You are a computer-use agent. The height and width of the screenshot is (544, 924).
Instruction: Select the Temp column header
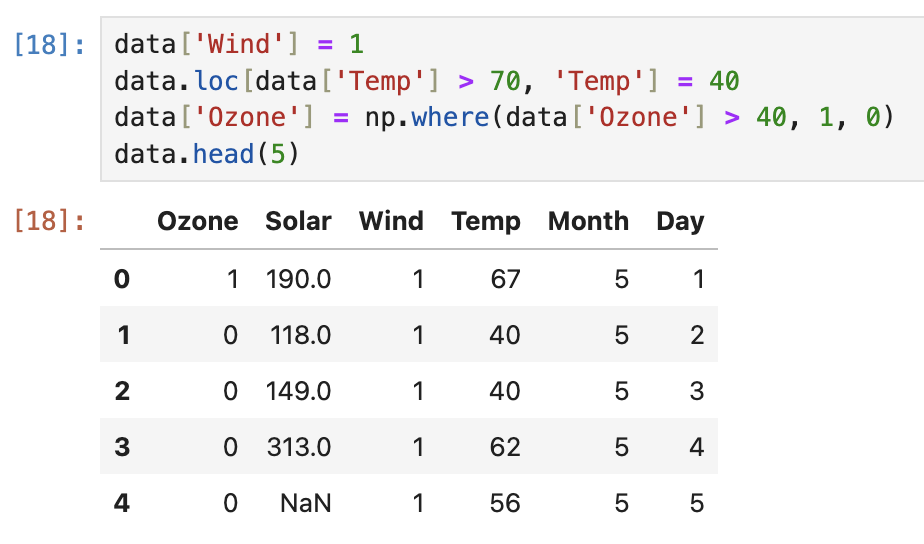[x=486, y=222]
